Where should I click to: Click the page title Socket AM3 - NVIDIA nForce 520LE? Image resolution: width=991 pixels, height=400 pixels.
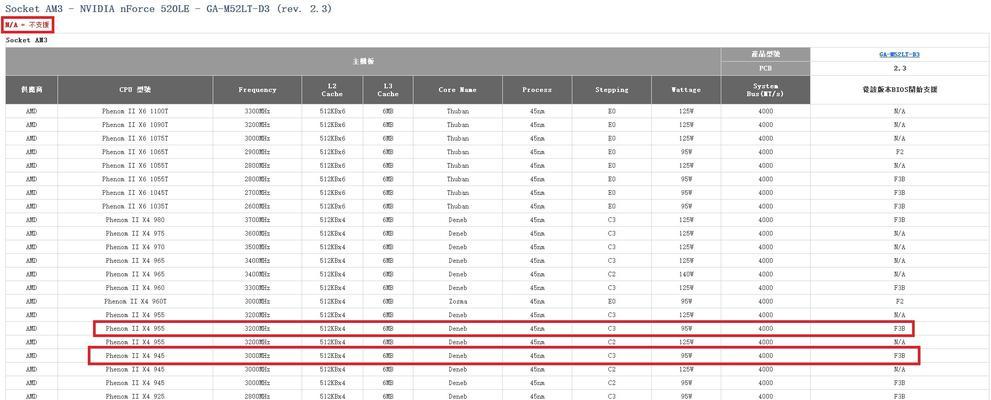tap(168, 9)
